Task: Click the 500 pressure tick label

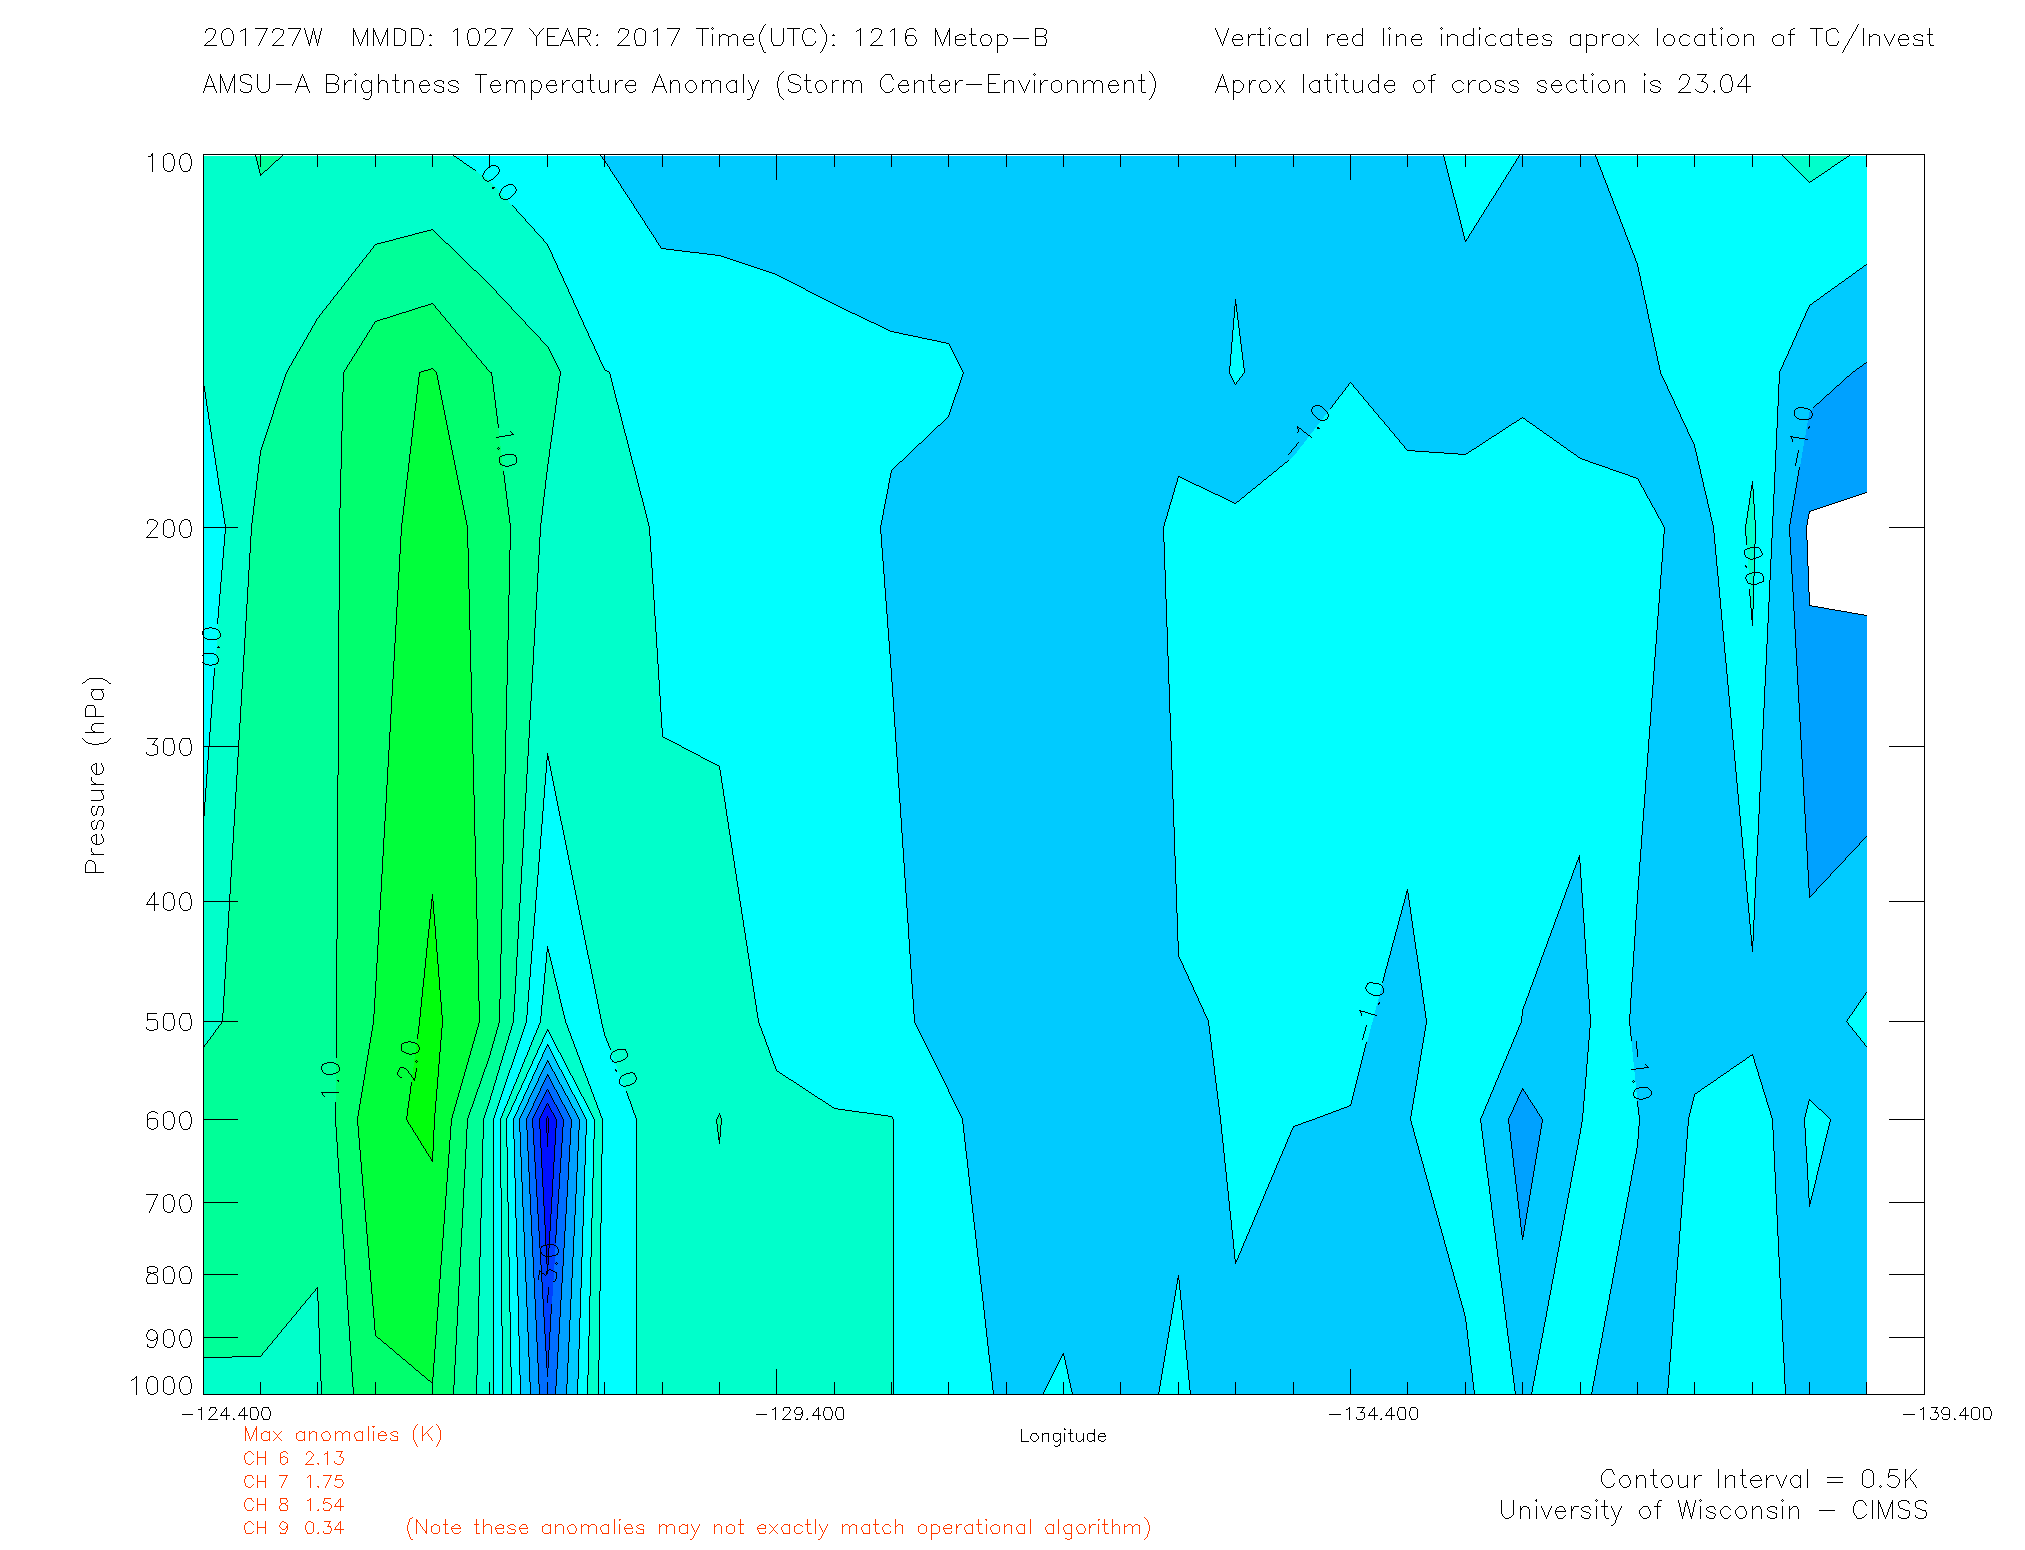Action: tap(168, 1022)
